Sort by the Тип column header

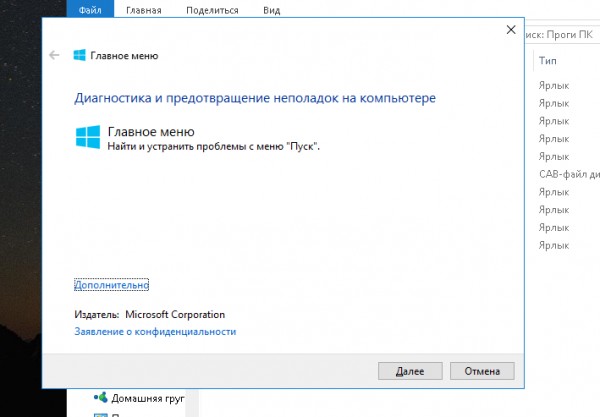click(x=548, y=61)
